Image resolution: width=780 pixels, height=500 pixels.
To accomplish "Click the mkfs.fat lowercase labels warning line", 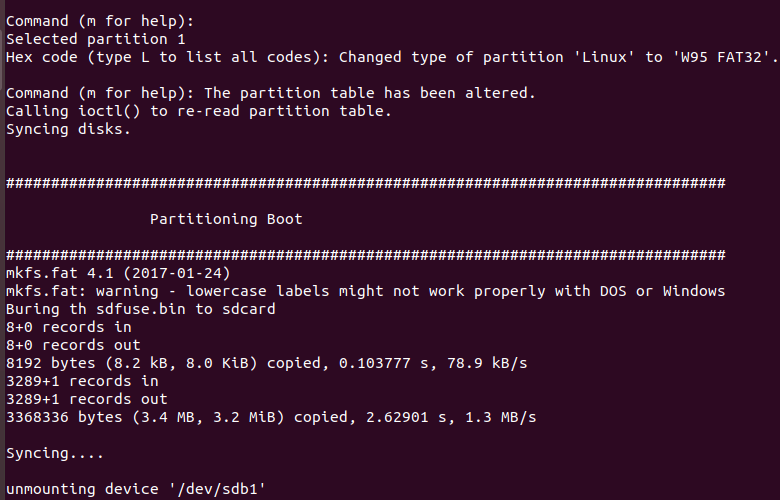I will coord(365,291).
